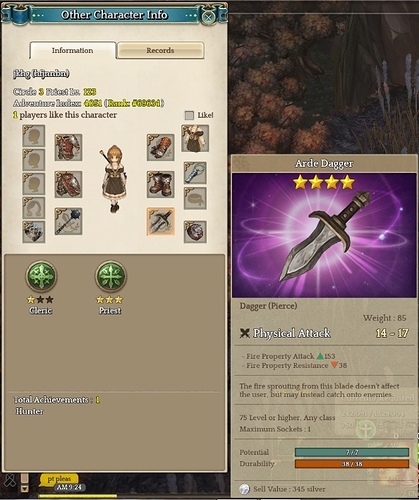Select the leather boots slot
Image resolution: width=419 pixels, height=500 pixels.
(161, 184)
